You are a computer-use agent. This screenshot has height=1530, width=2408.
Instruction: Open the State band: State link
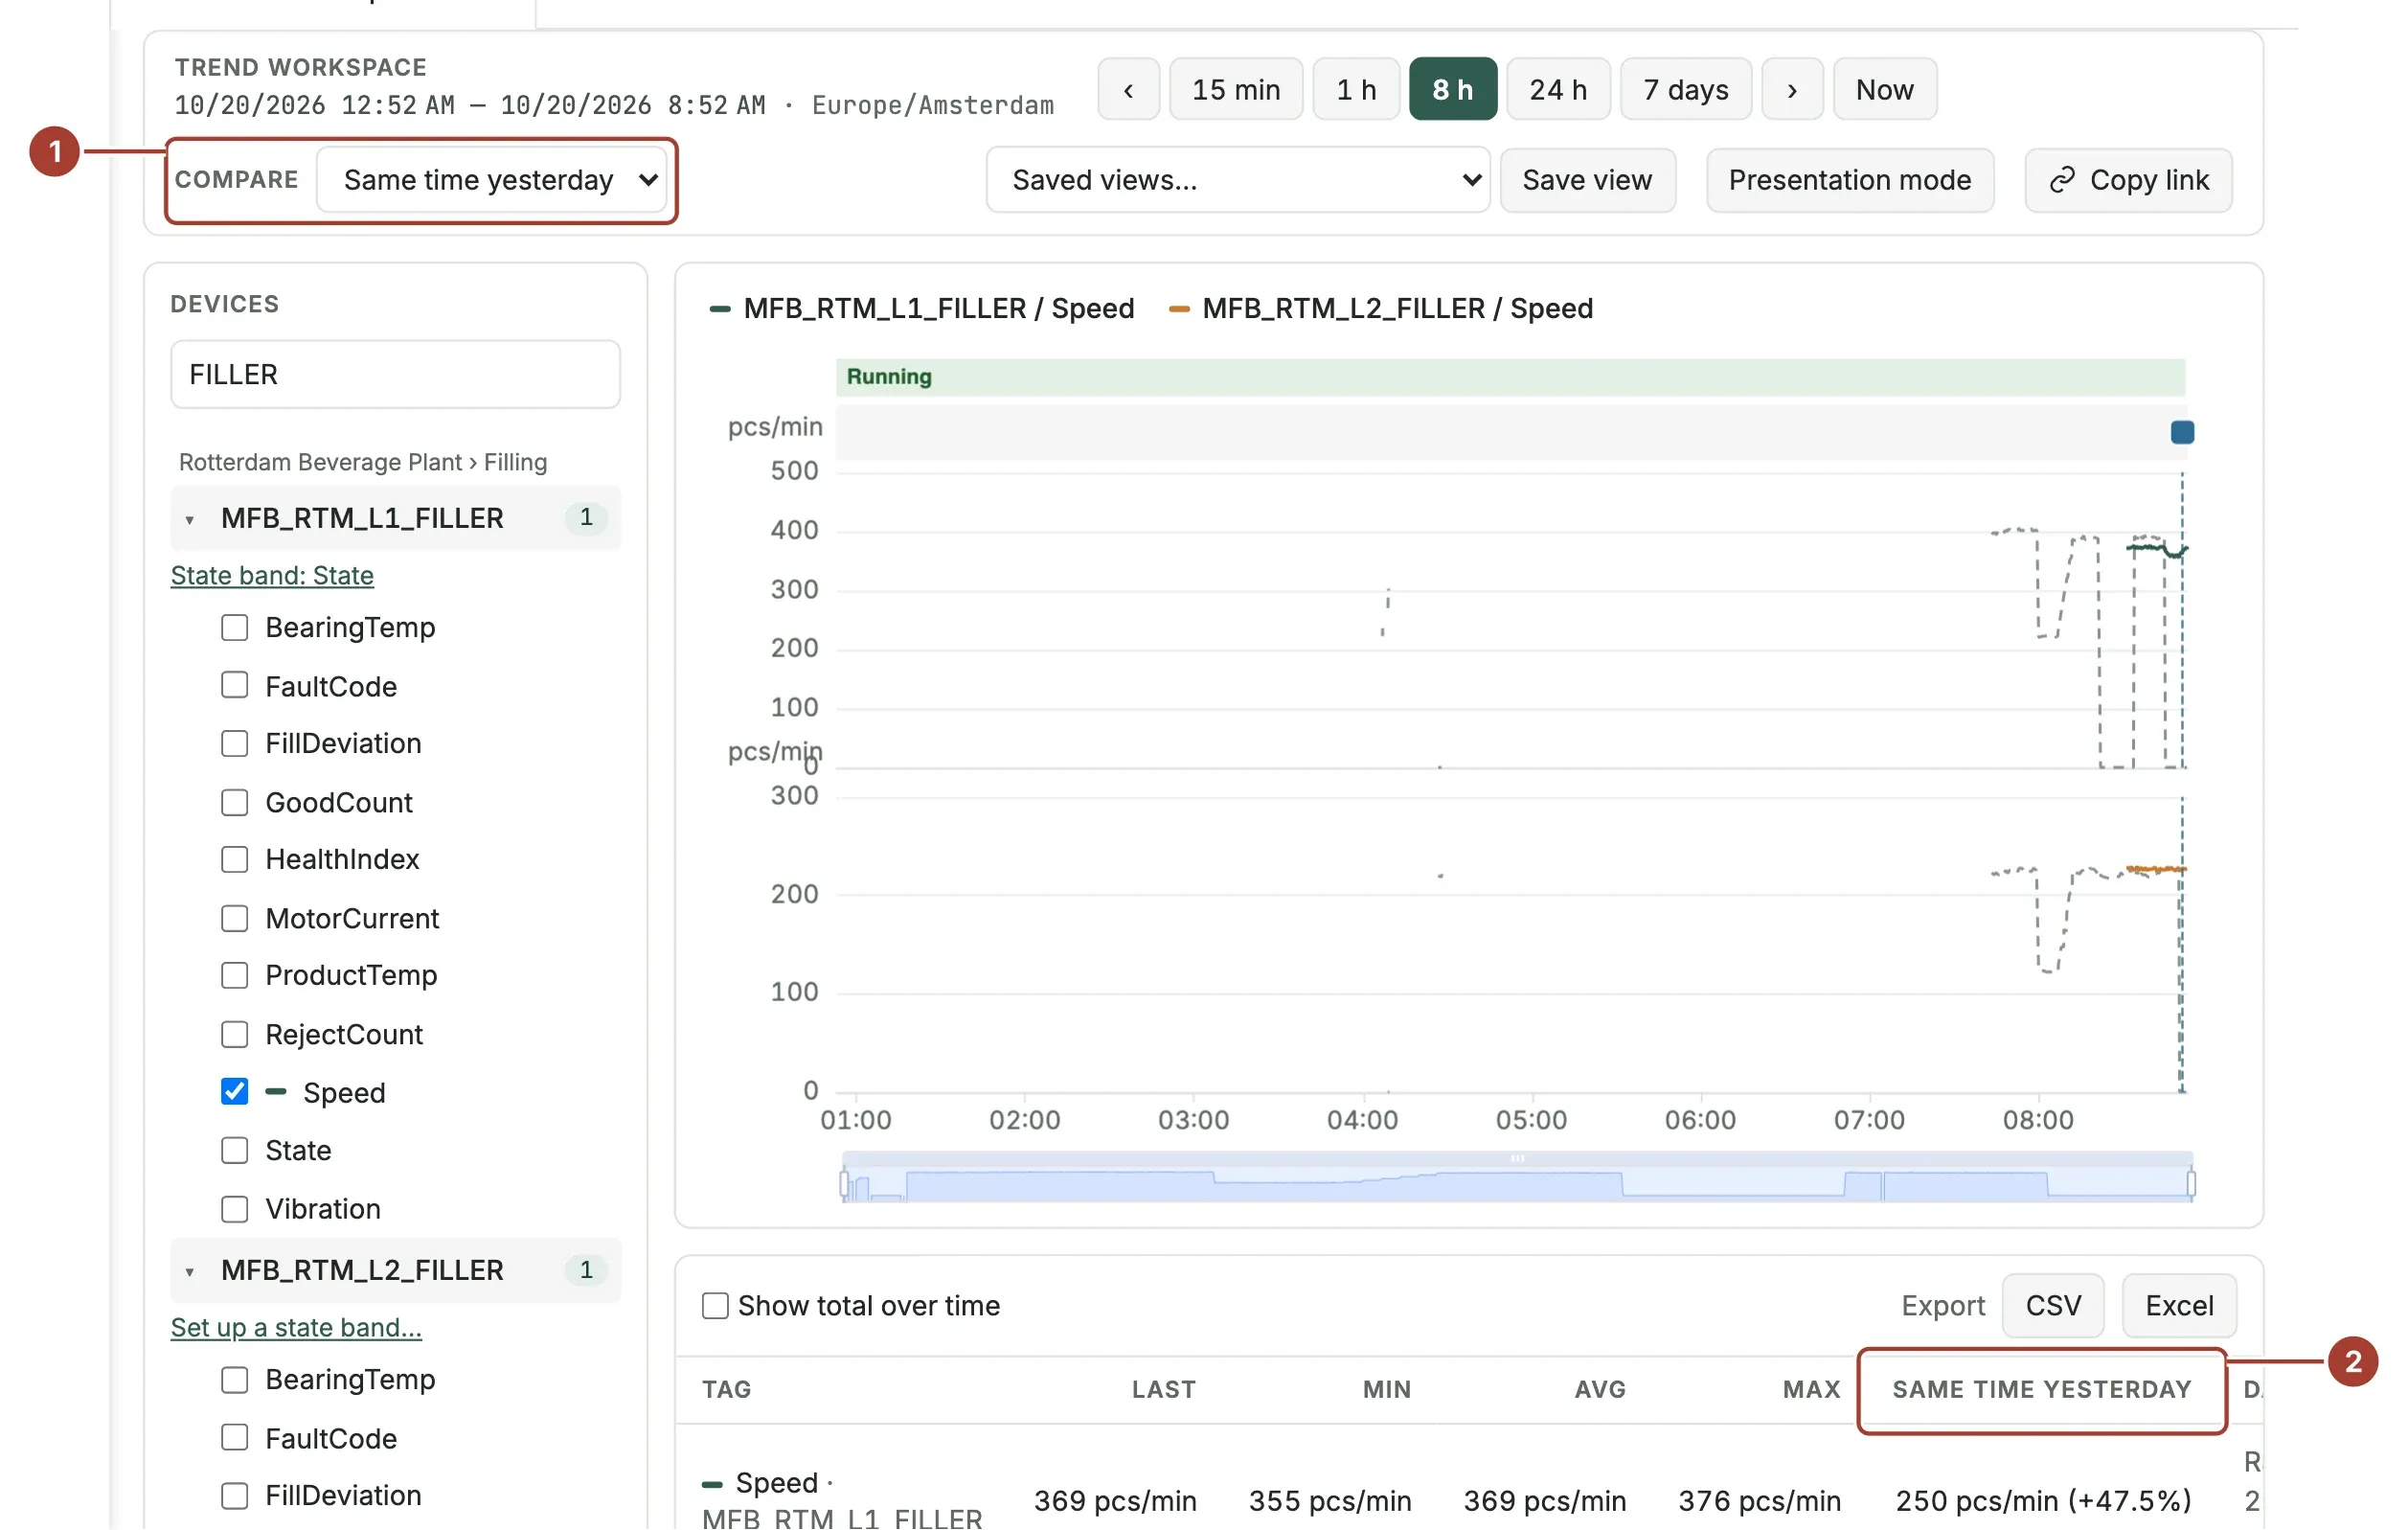coord(272,575)
